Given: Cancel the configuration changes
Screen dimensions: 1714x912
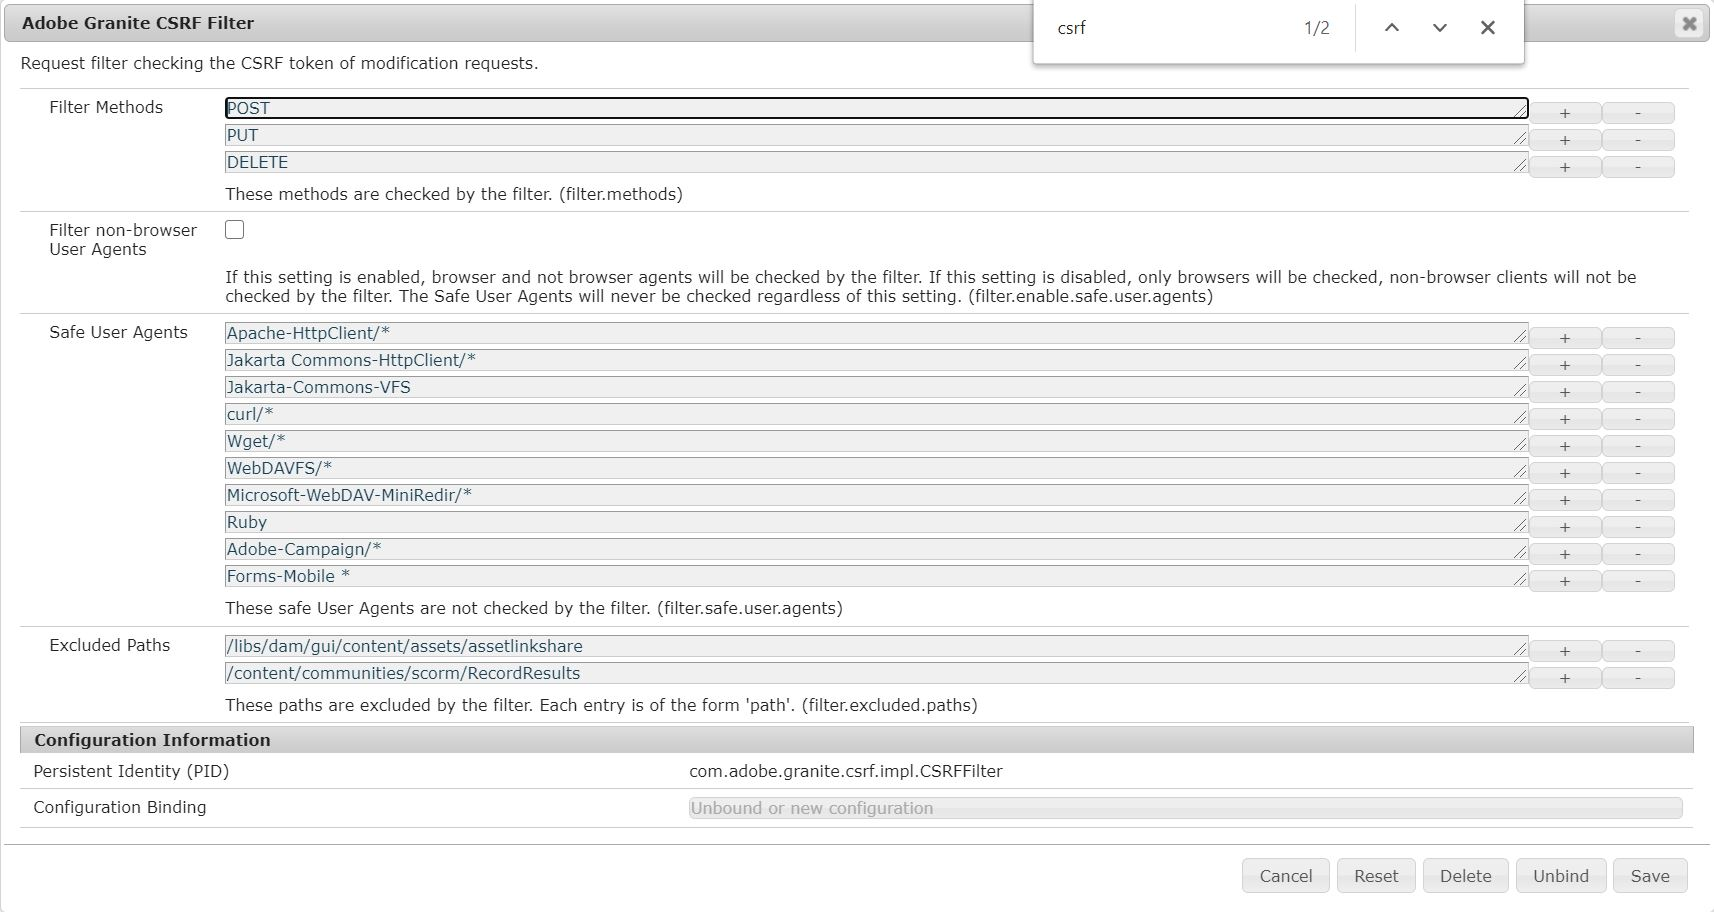Looking at the screenshot, I should [1285, 875].
